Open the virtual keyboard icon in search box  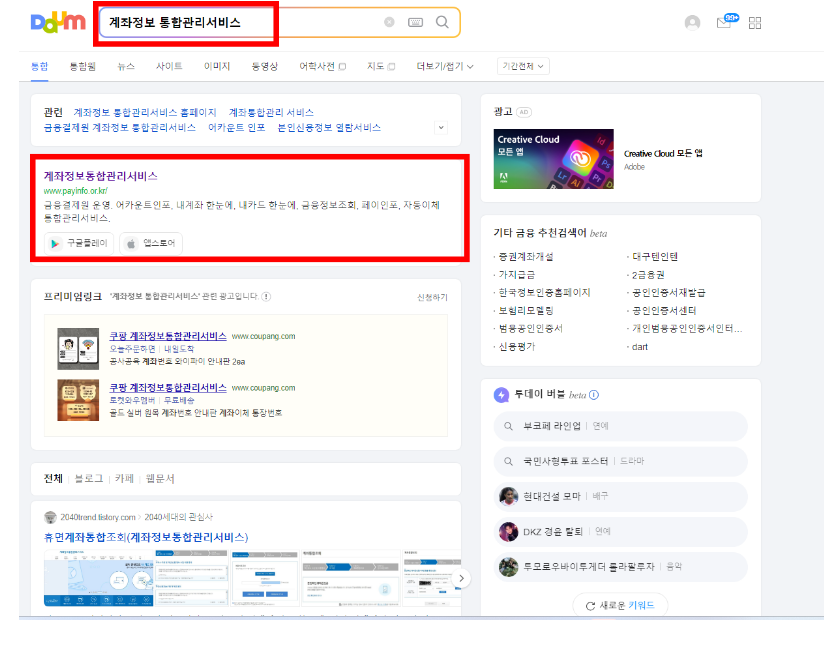click(x=415, y=22)
